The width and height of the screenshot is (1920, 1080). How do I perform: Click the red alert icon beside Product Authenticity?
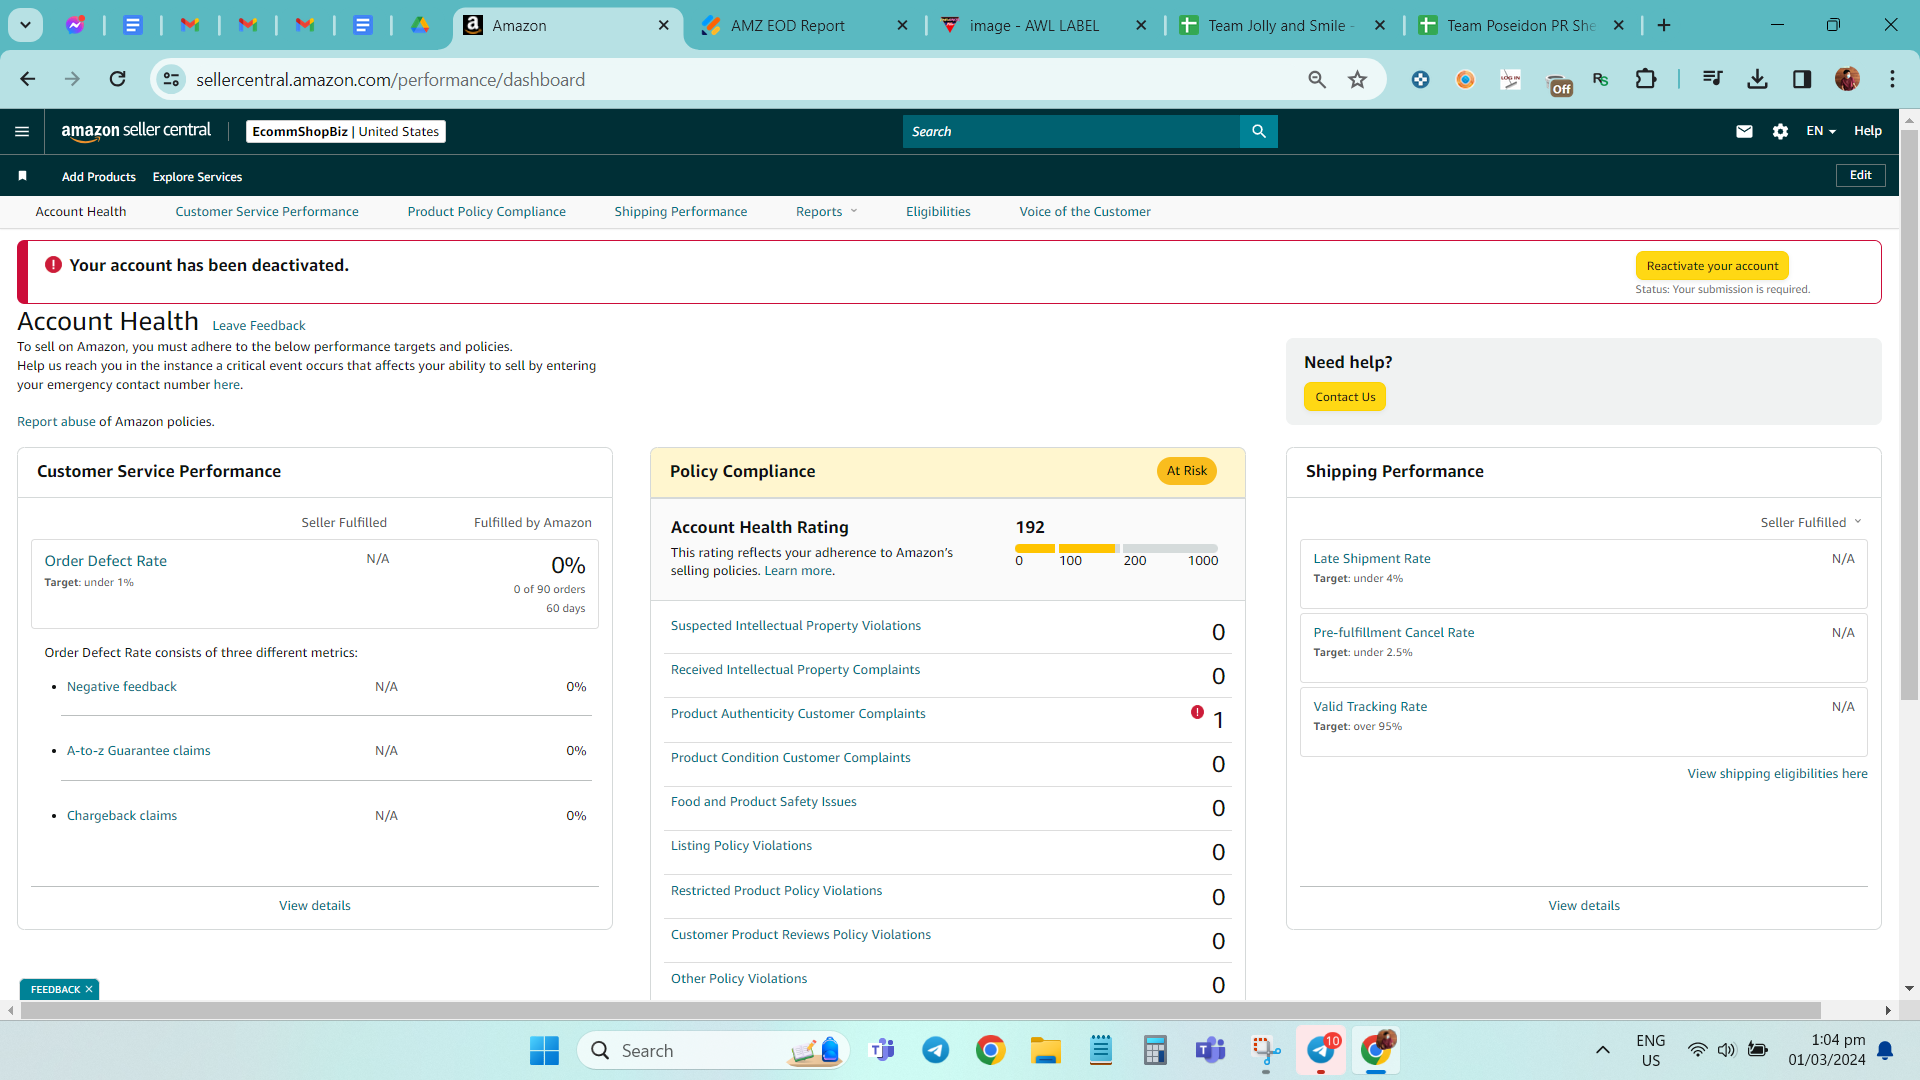(1197, 712)
